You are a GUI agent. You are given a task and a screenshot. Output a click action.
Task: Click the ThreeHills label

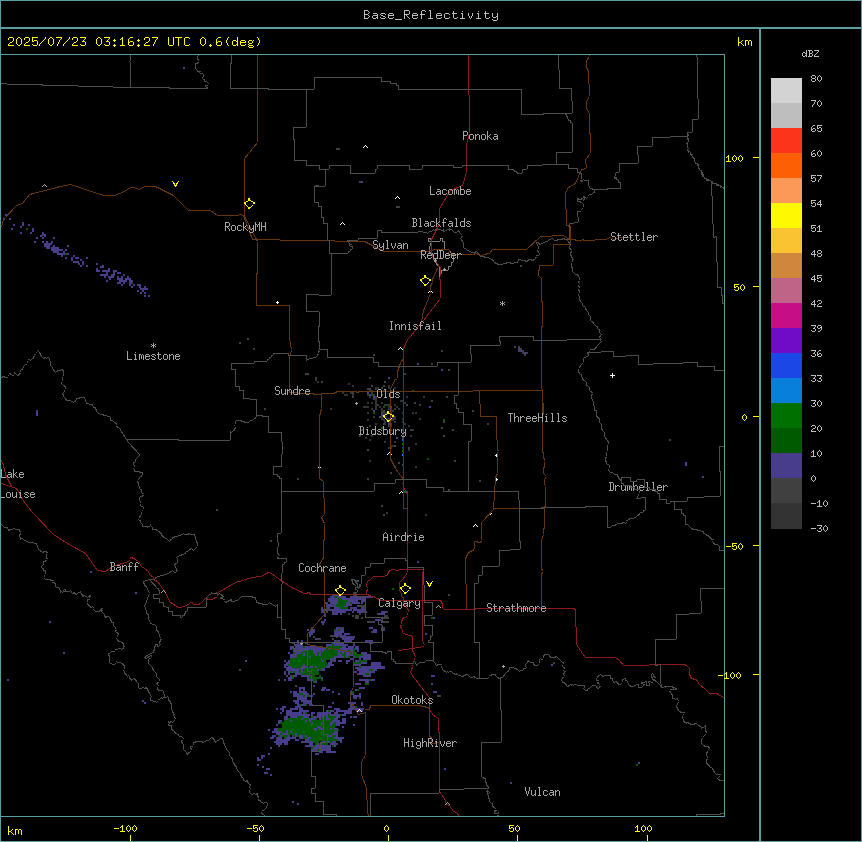pyautogui.click(x=537, y=418)
